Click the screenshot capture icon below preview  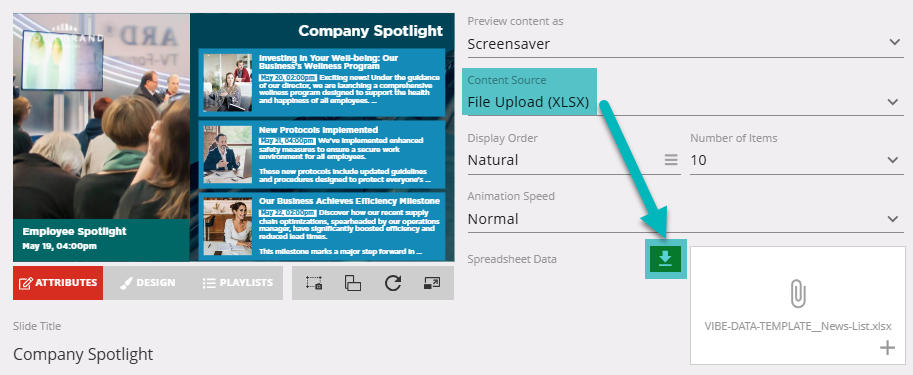click(x=314, y=283)
